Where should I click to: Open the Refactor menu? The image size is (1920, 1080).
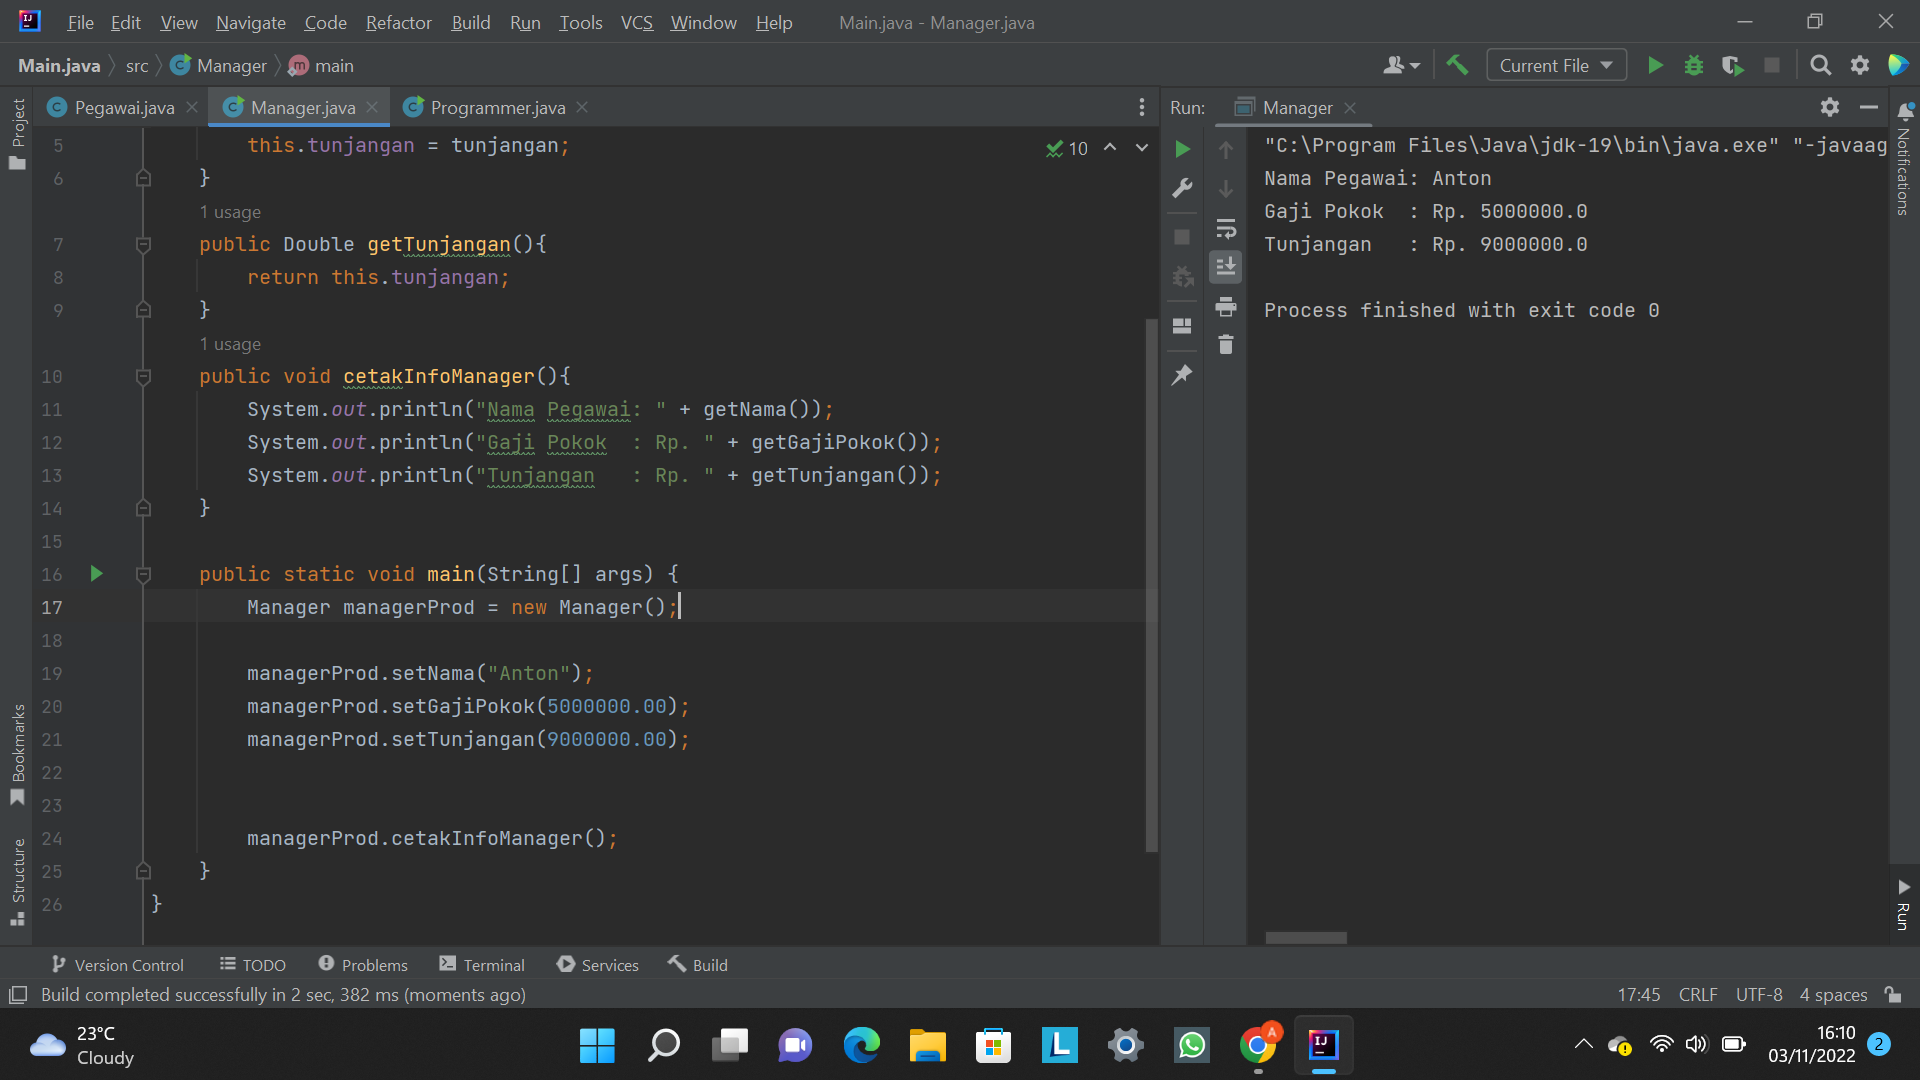(398, 22)
